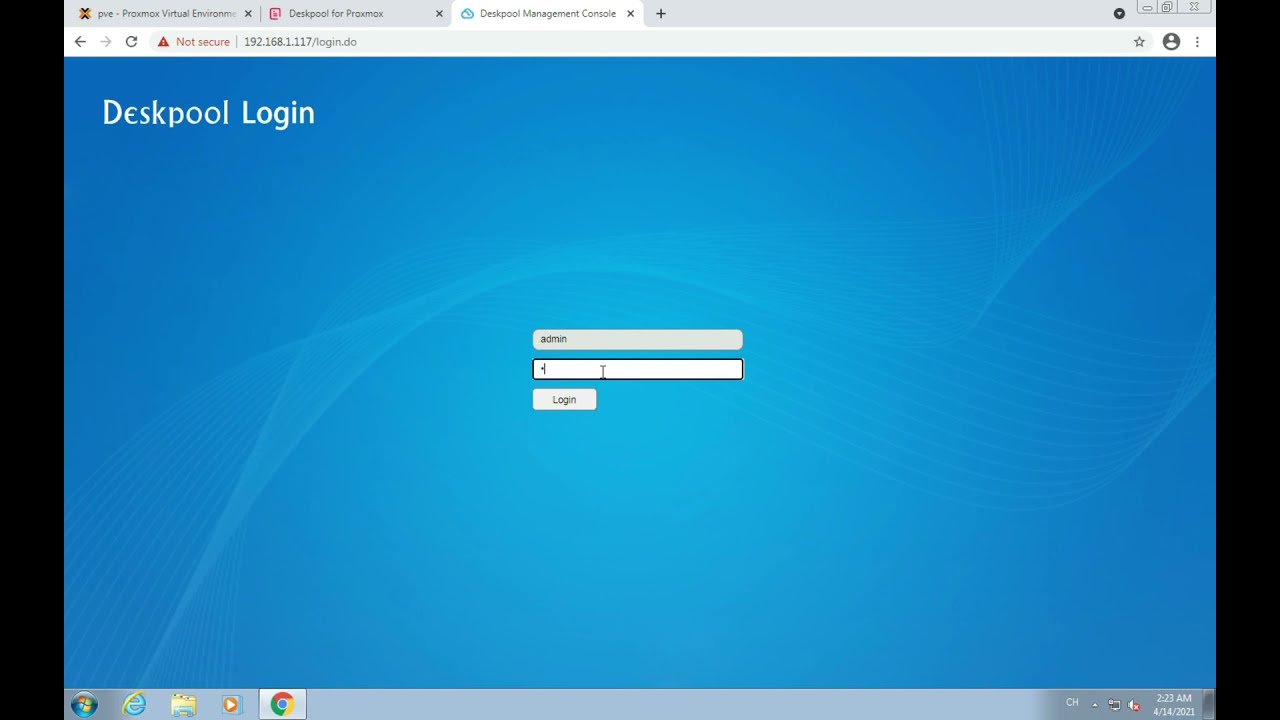Screen dimensions: 1280x720
Task: Focus the password input field
Action: click(637, 370)
